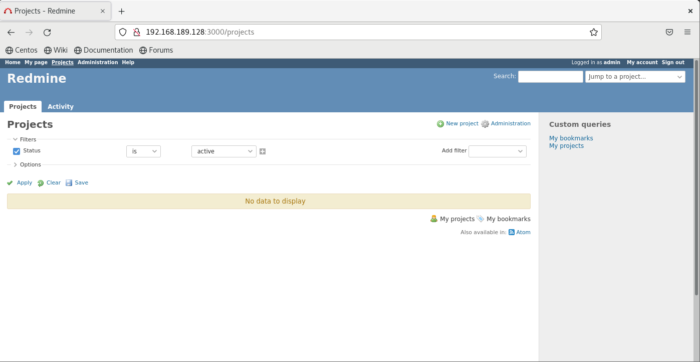Click the Atom link text
The height and width of the screenshot is (362, 700).
pyautogui.click(x=523, y=232)
